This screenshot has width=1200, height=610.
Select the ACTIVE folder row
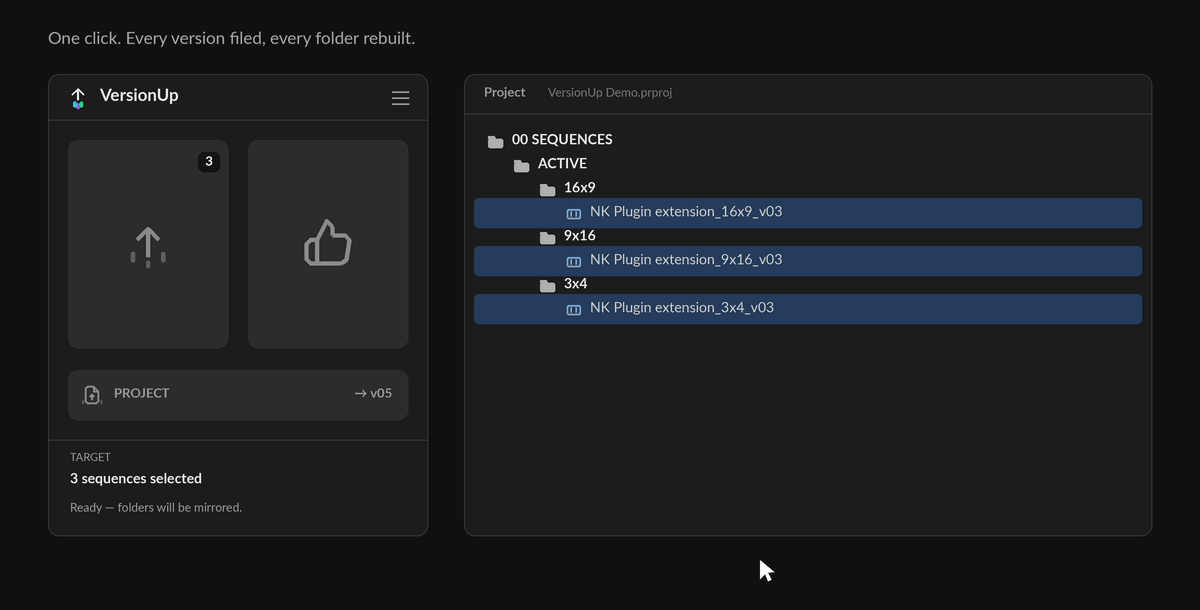click(x=808, y=164)
